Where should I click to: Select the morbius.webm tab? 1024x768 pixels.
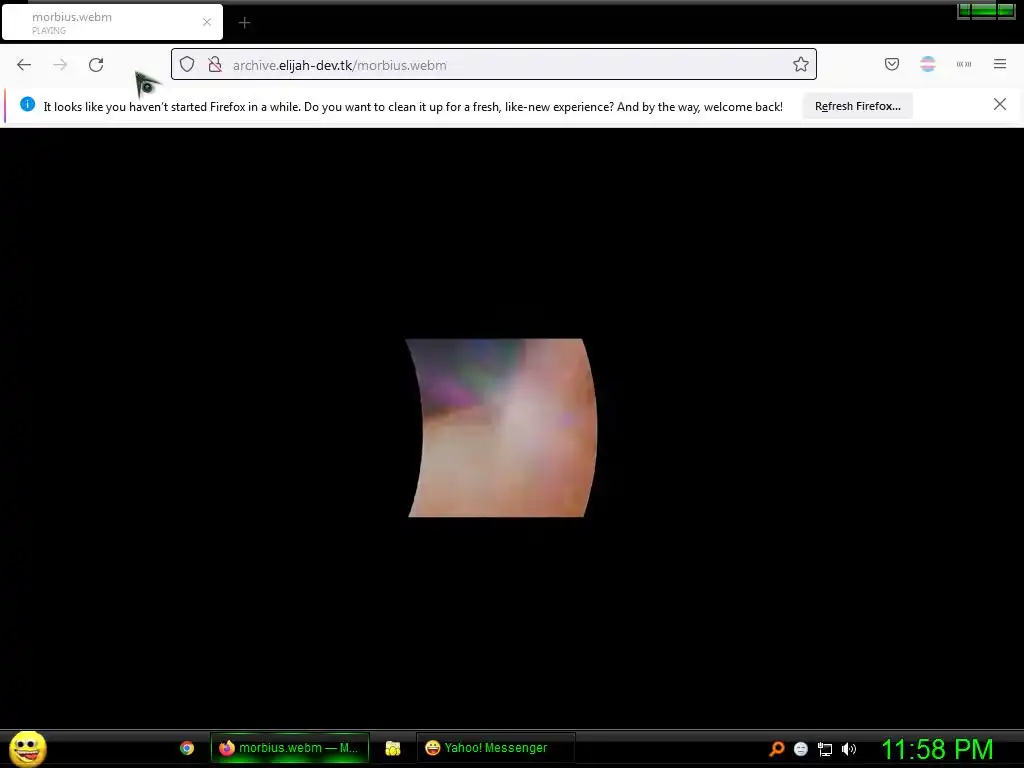tap(112, 22)
